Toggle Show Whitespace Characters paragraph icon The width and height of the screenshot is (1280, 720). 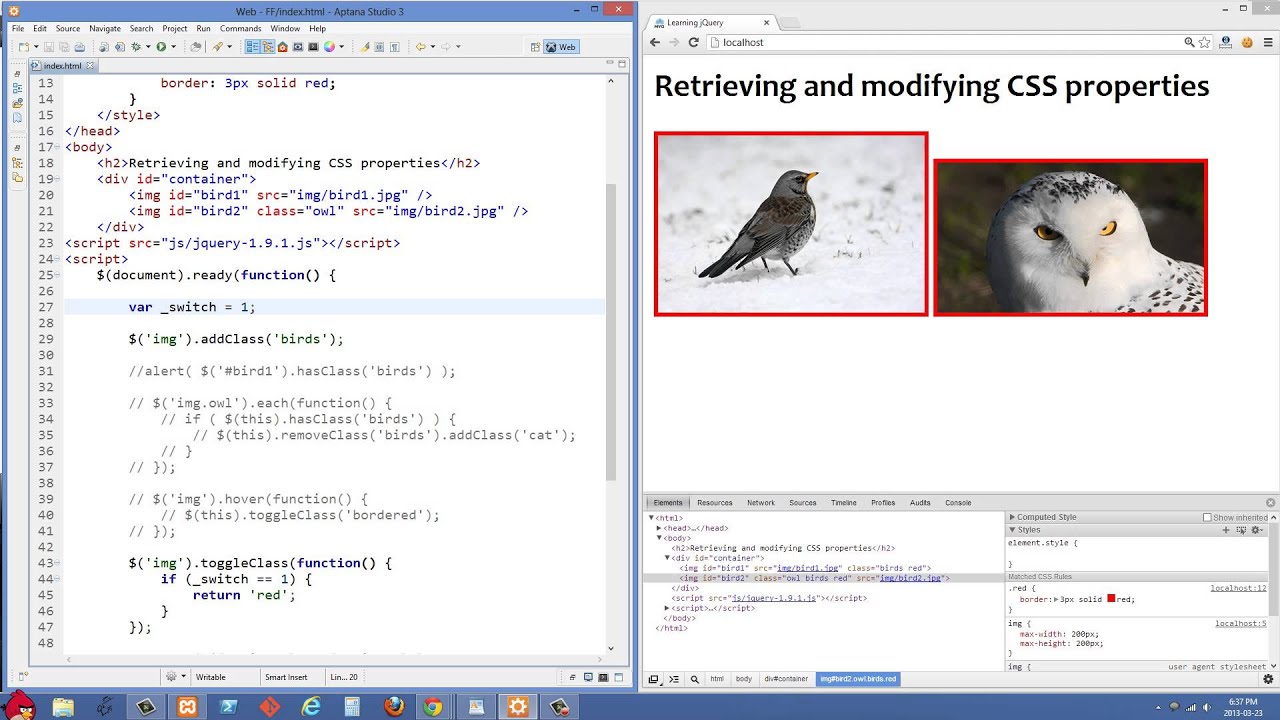click(395, 47)
